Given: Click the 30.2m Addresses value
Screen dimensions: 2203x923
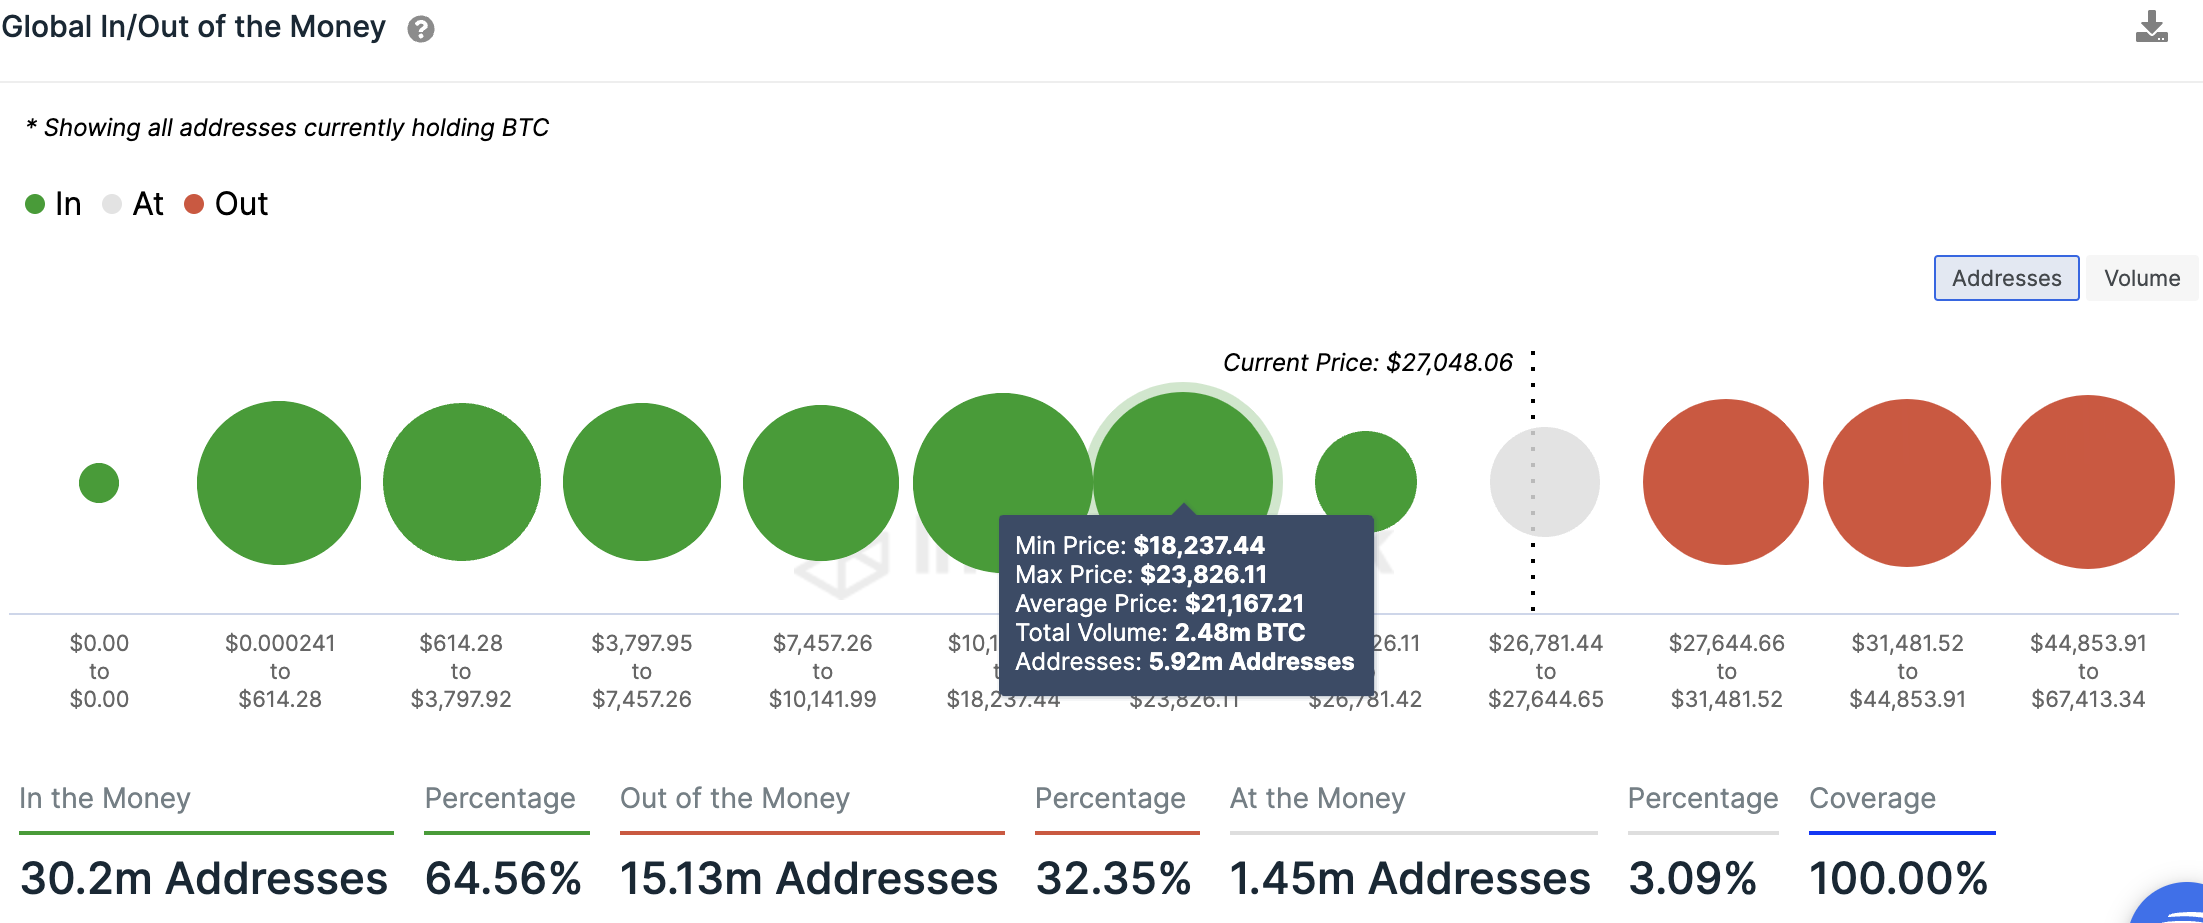Looking at the screenshot, I should click(x=204, y=879).
